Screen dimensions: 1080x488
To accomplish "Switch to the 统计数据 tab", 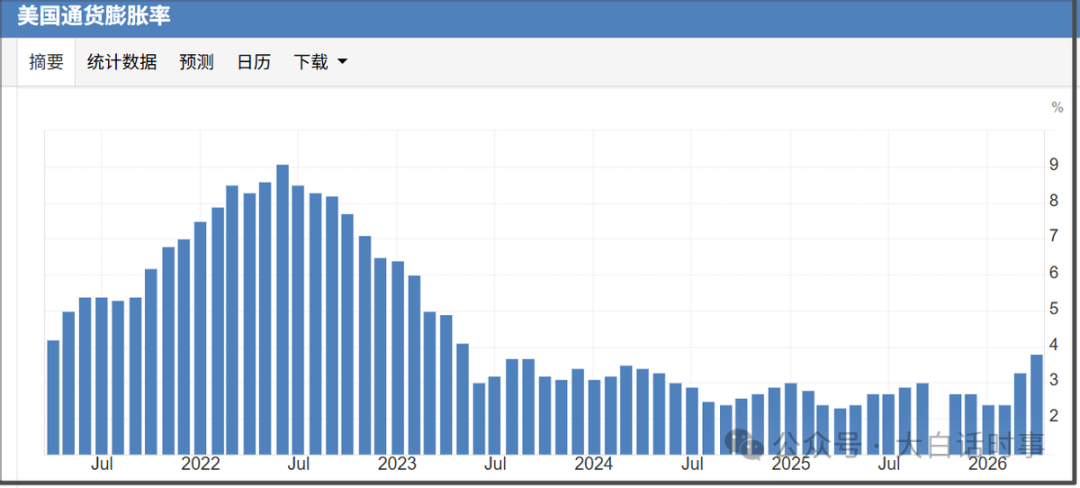I will [x=122, y=62].
